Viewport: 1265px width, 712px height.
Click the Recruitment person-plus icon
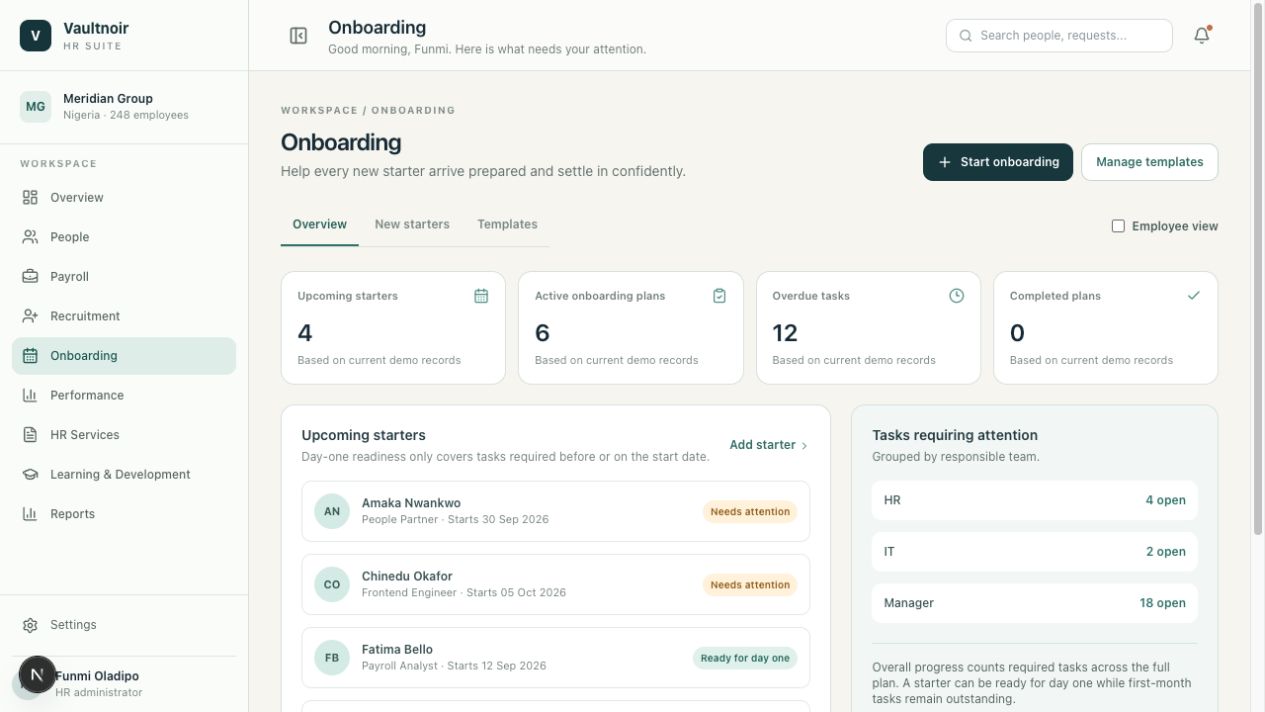tap(30, 316)
